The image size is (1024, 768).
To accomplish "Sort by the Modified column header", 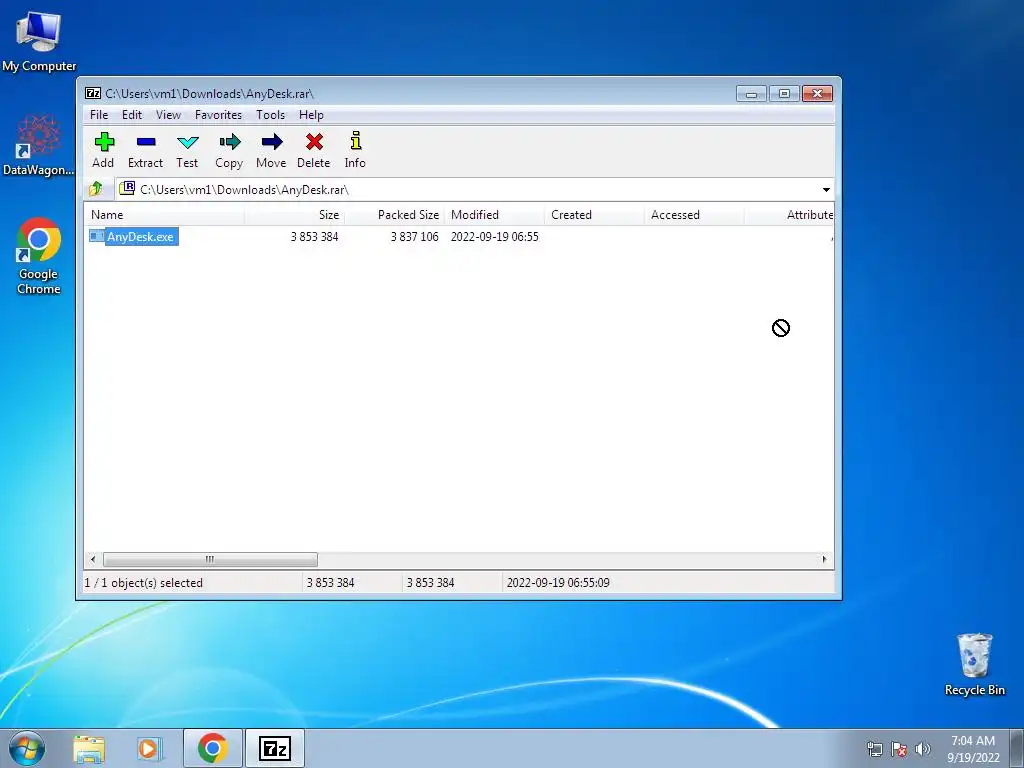I will pos(494,215).
